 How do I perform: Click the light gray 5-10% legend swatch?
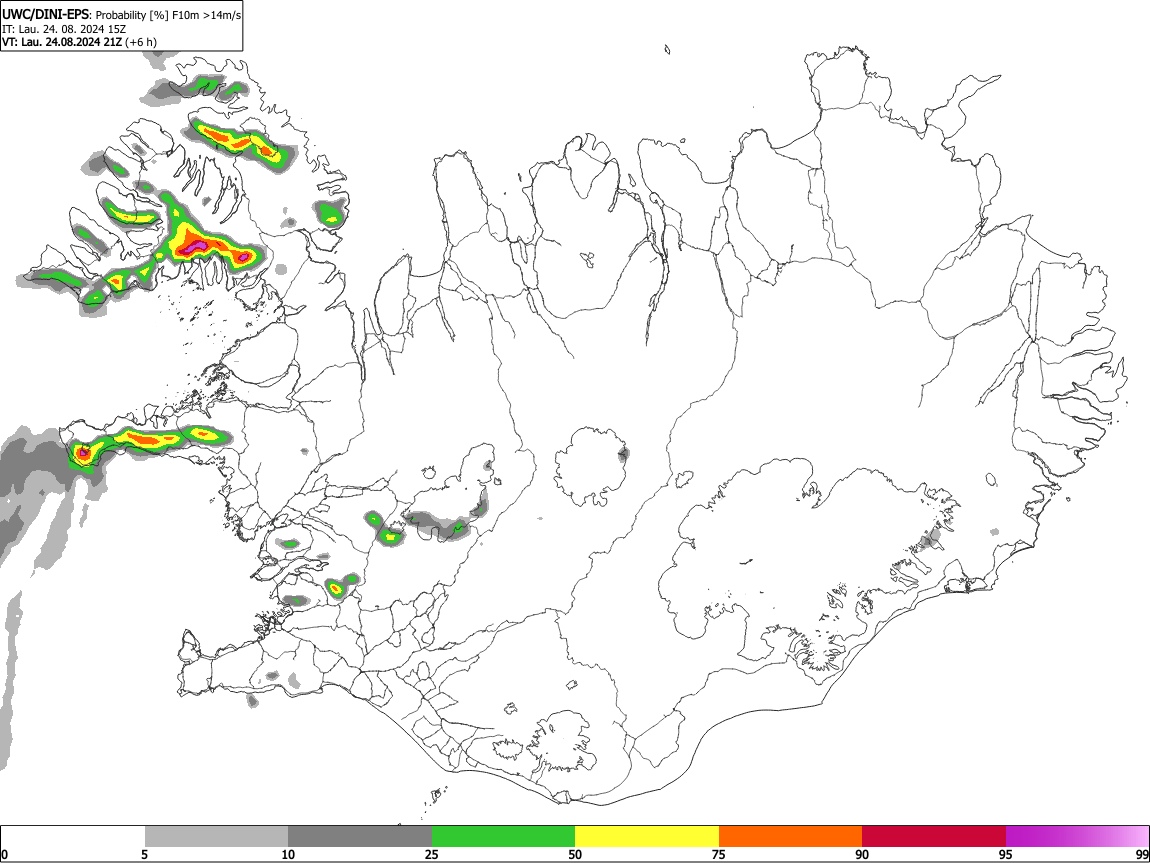pos(216,836)
